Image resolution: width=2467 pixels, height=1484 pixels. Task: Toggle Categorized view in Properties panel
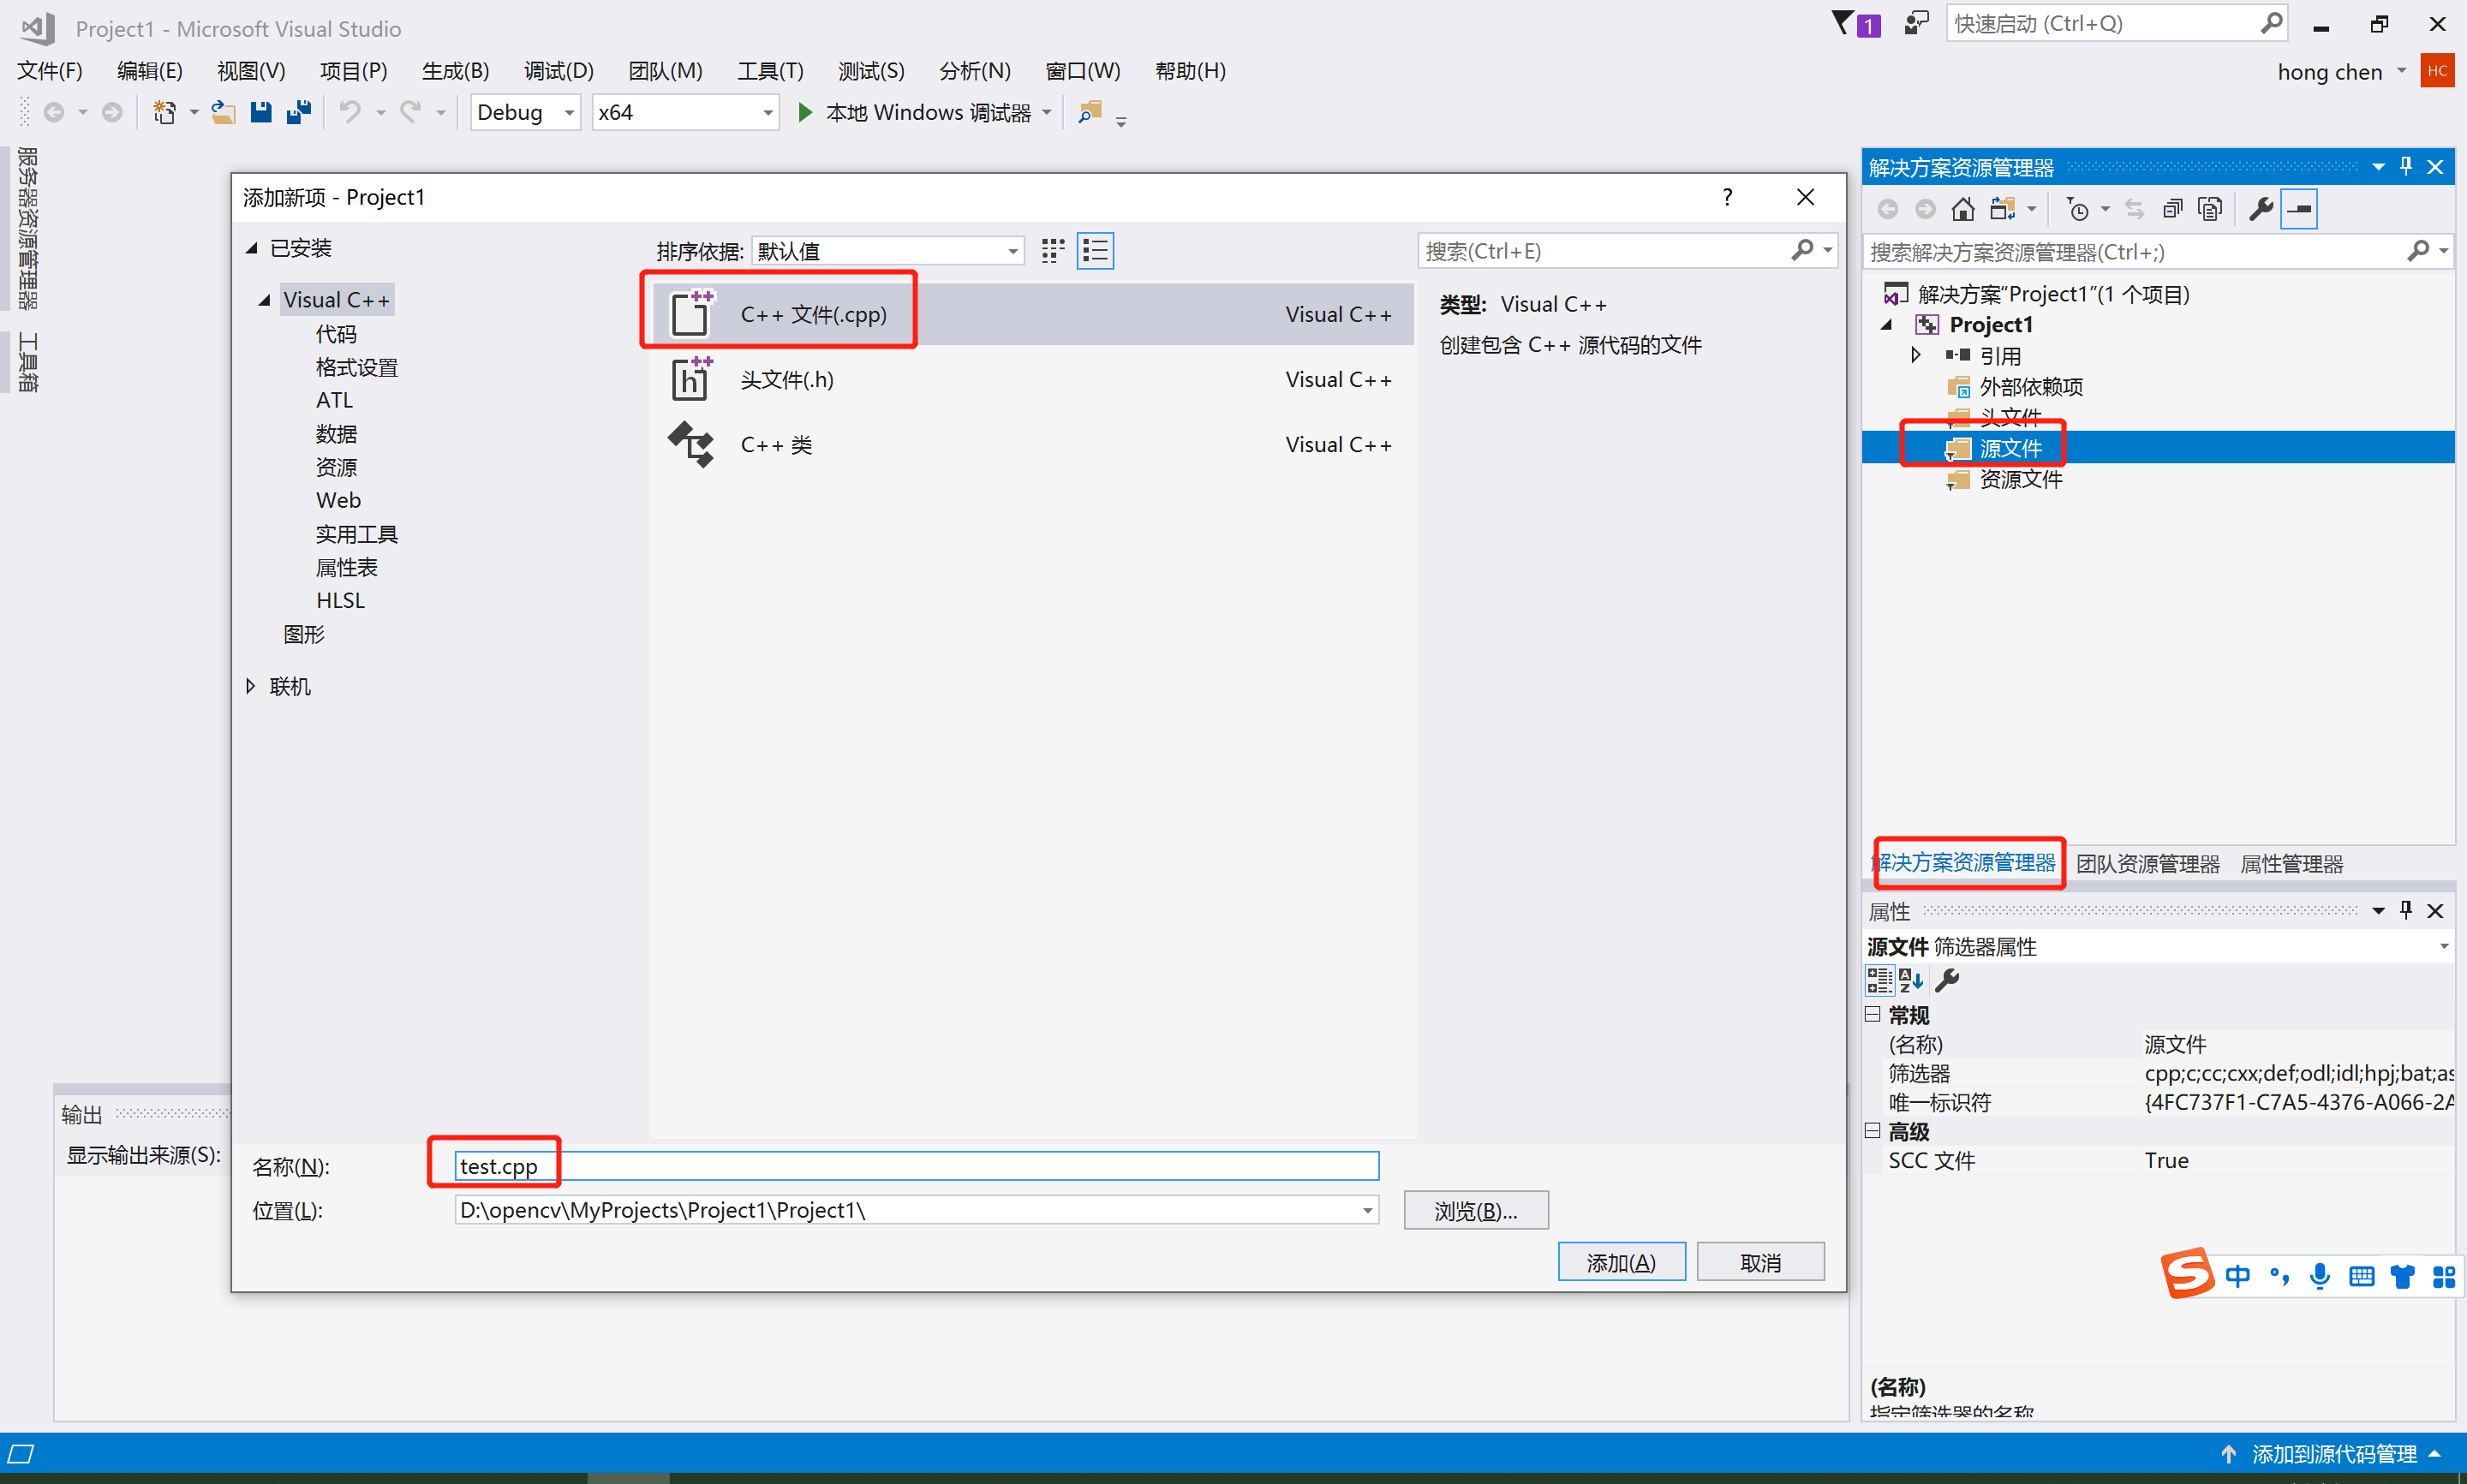tap(1879, 980)
